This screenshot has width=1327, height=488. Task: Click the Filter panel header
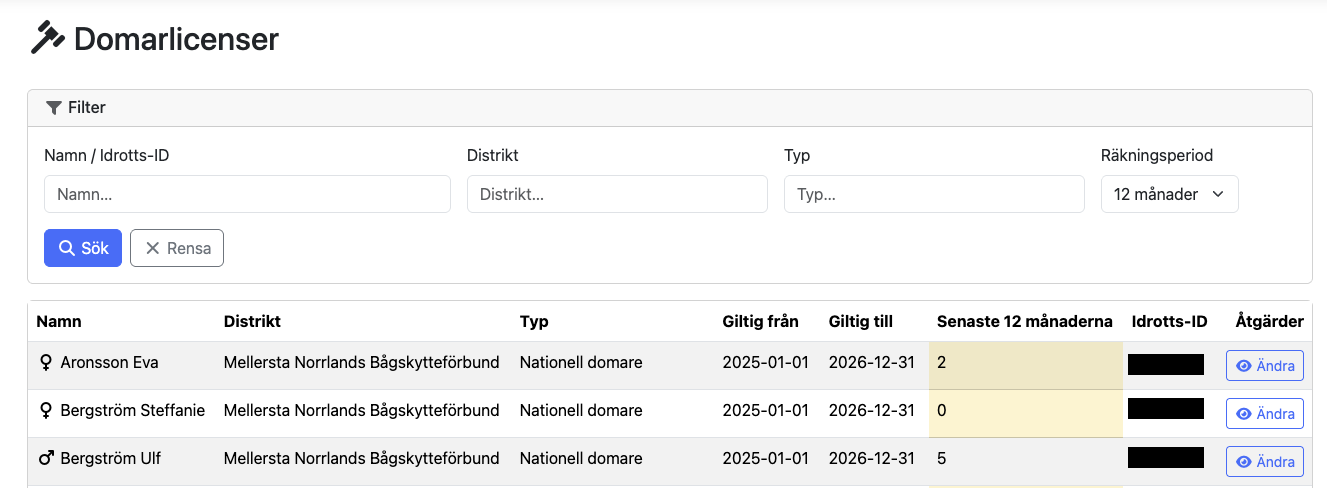(669, 108)
